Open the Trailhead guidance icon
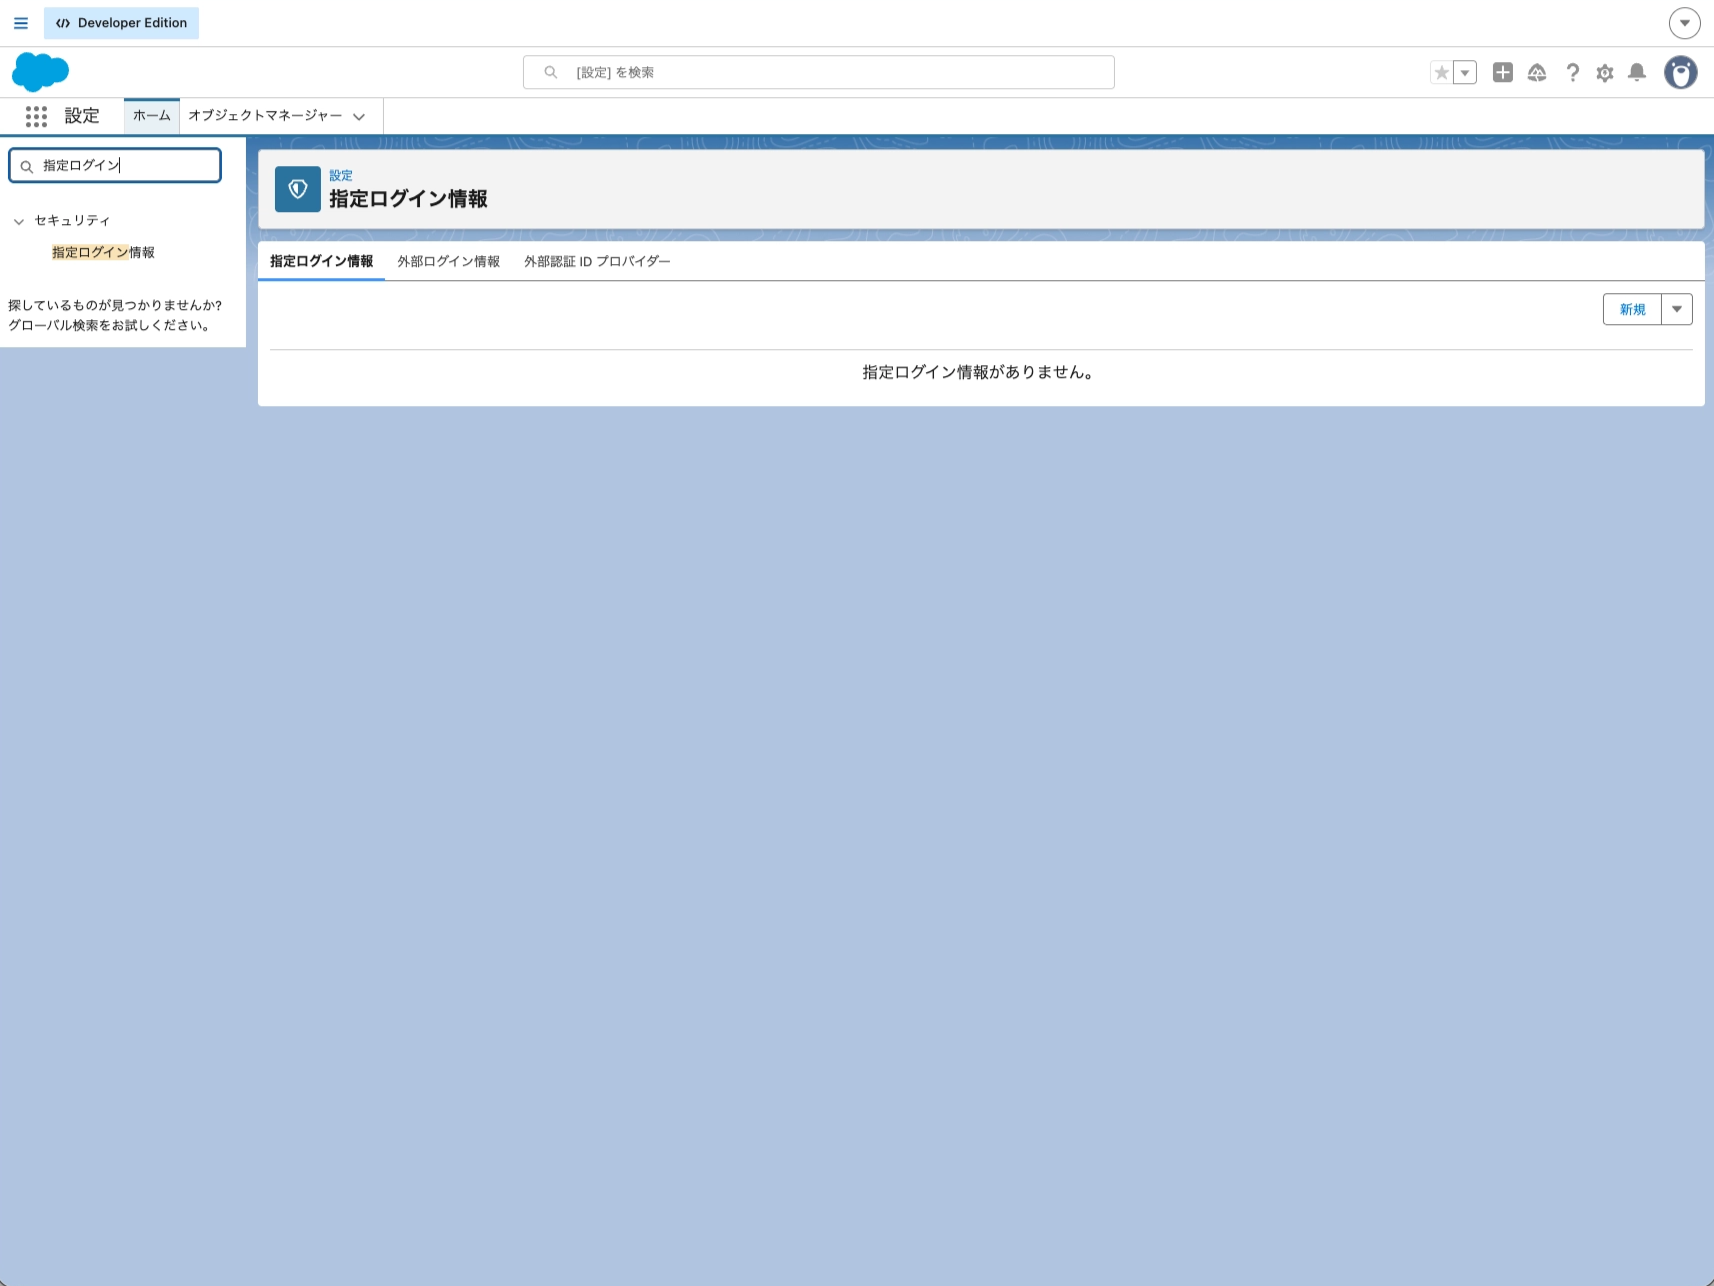The image size is (1714, 1286). pyautogui.click(x=1537, y=72)
